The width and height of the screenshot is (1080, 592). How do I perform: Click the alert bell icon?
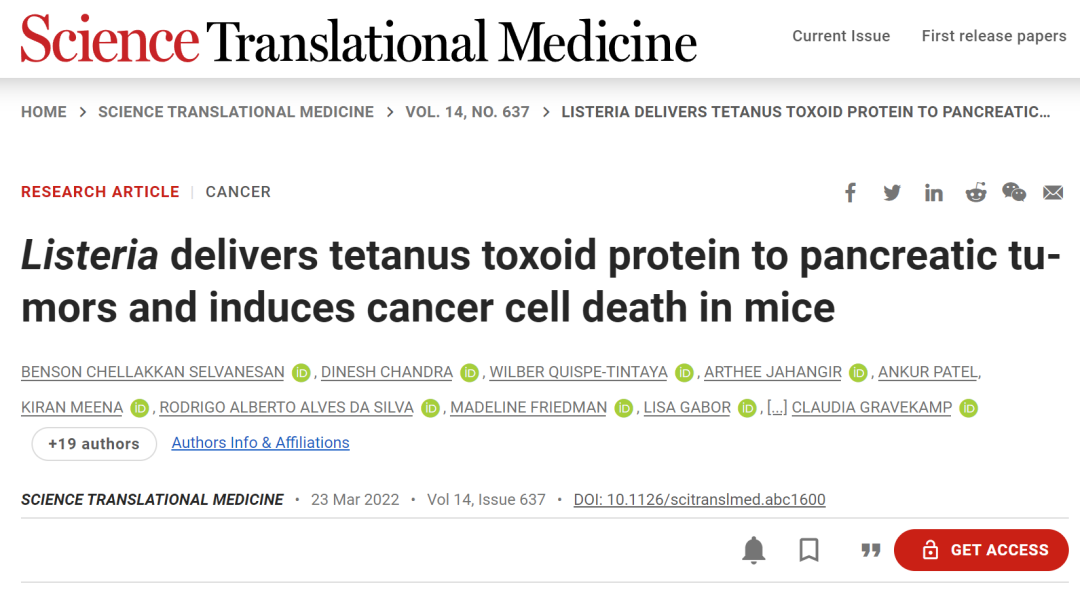coord(754,550)
